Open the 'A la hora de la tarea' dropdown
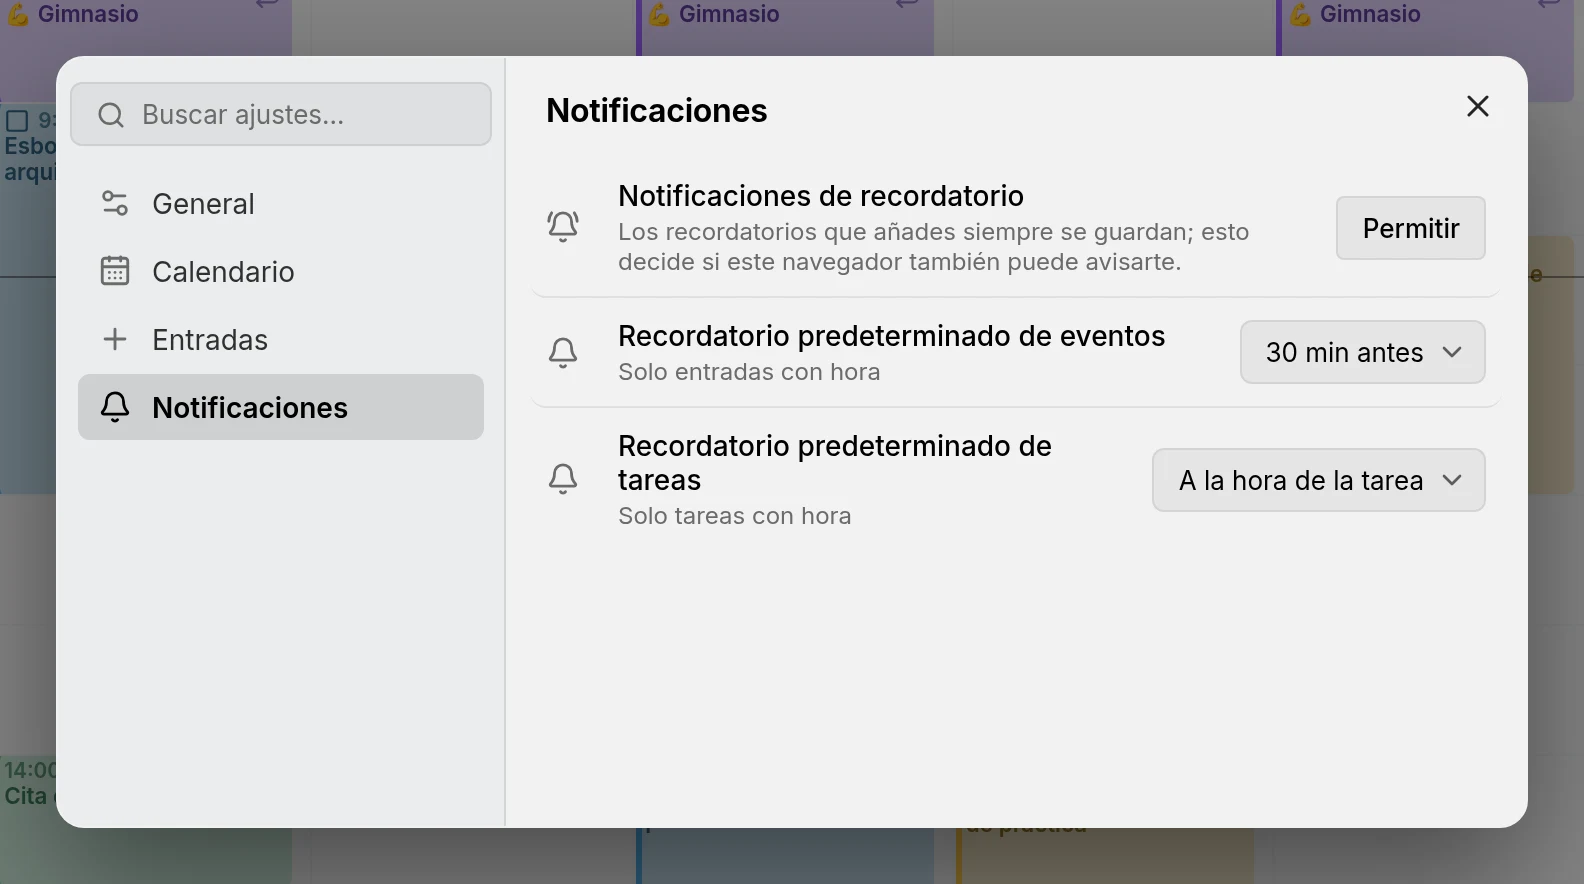Viewport: 1584px width, 884px height. pyautogui.click(x=1319, y=480)
